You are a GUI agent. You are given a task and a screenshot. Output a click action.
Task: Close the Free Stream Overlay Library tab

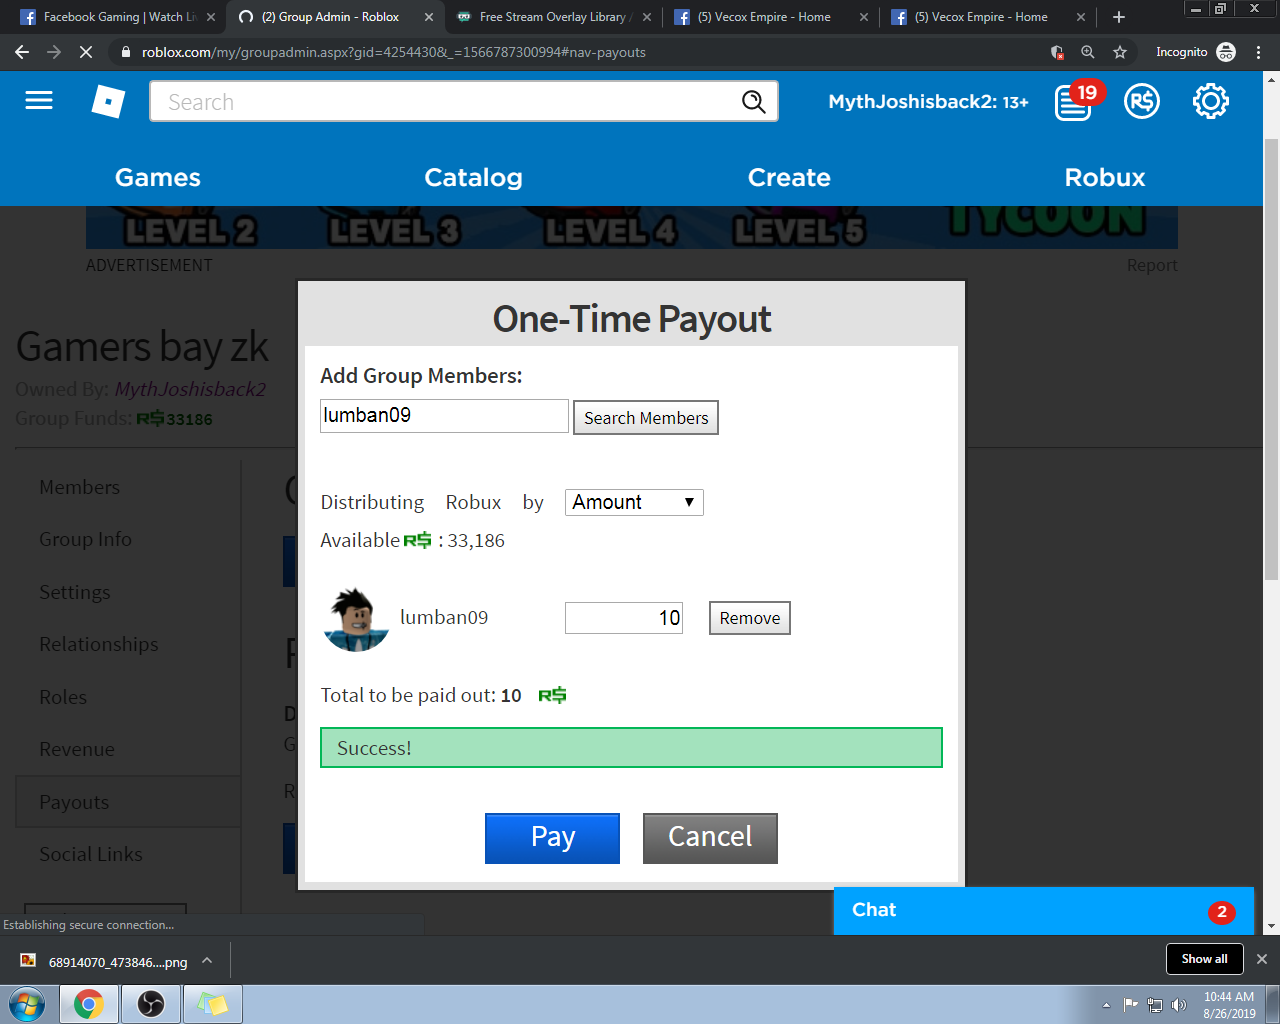click(x=646, y=17)
